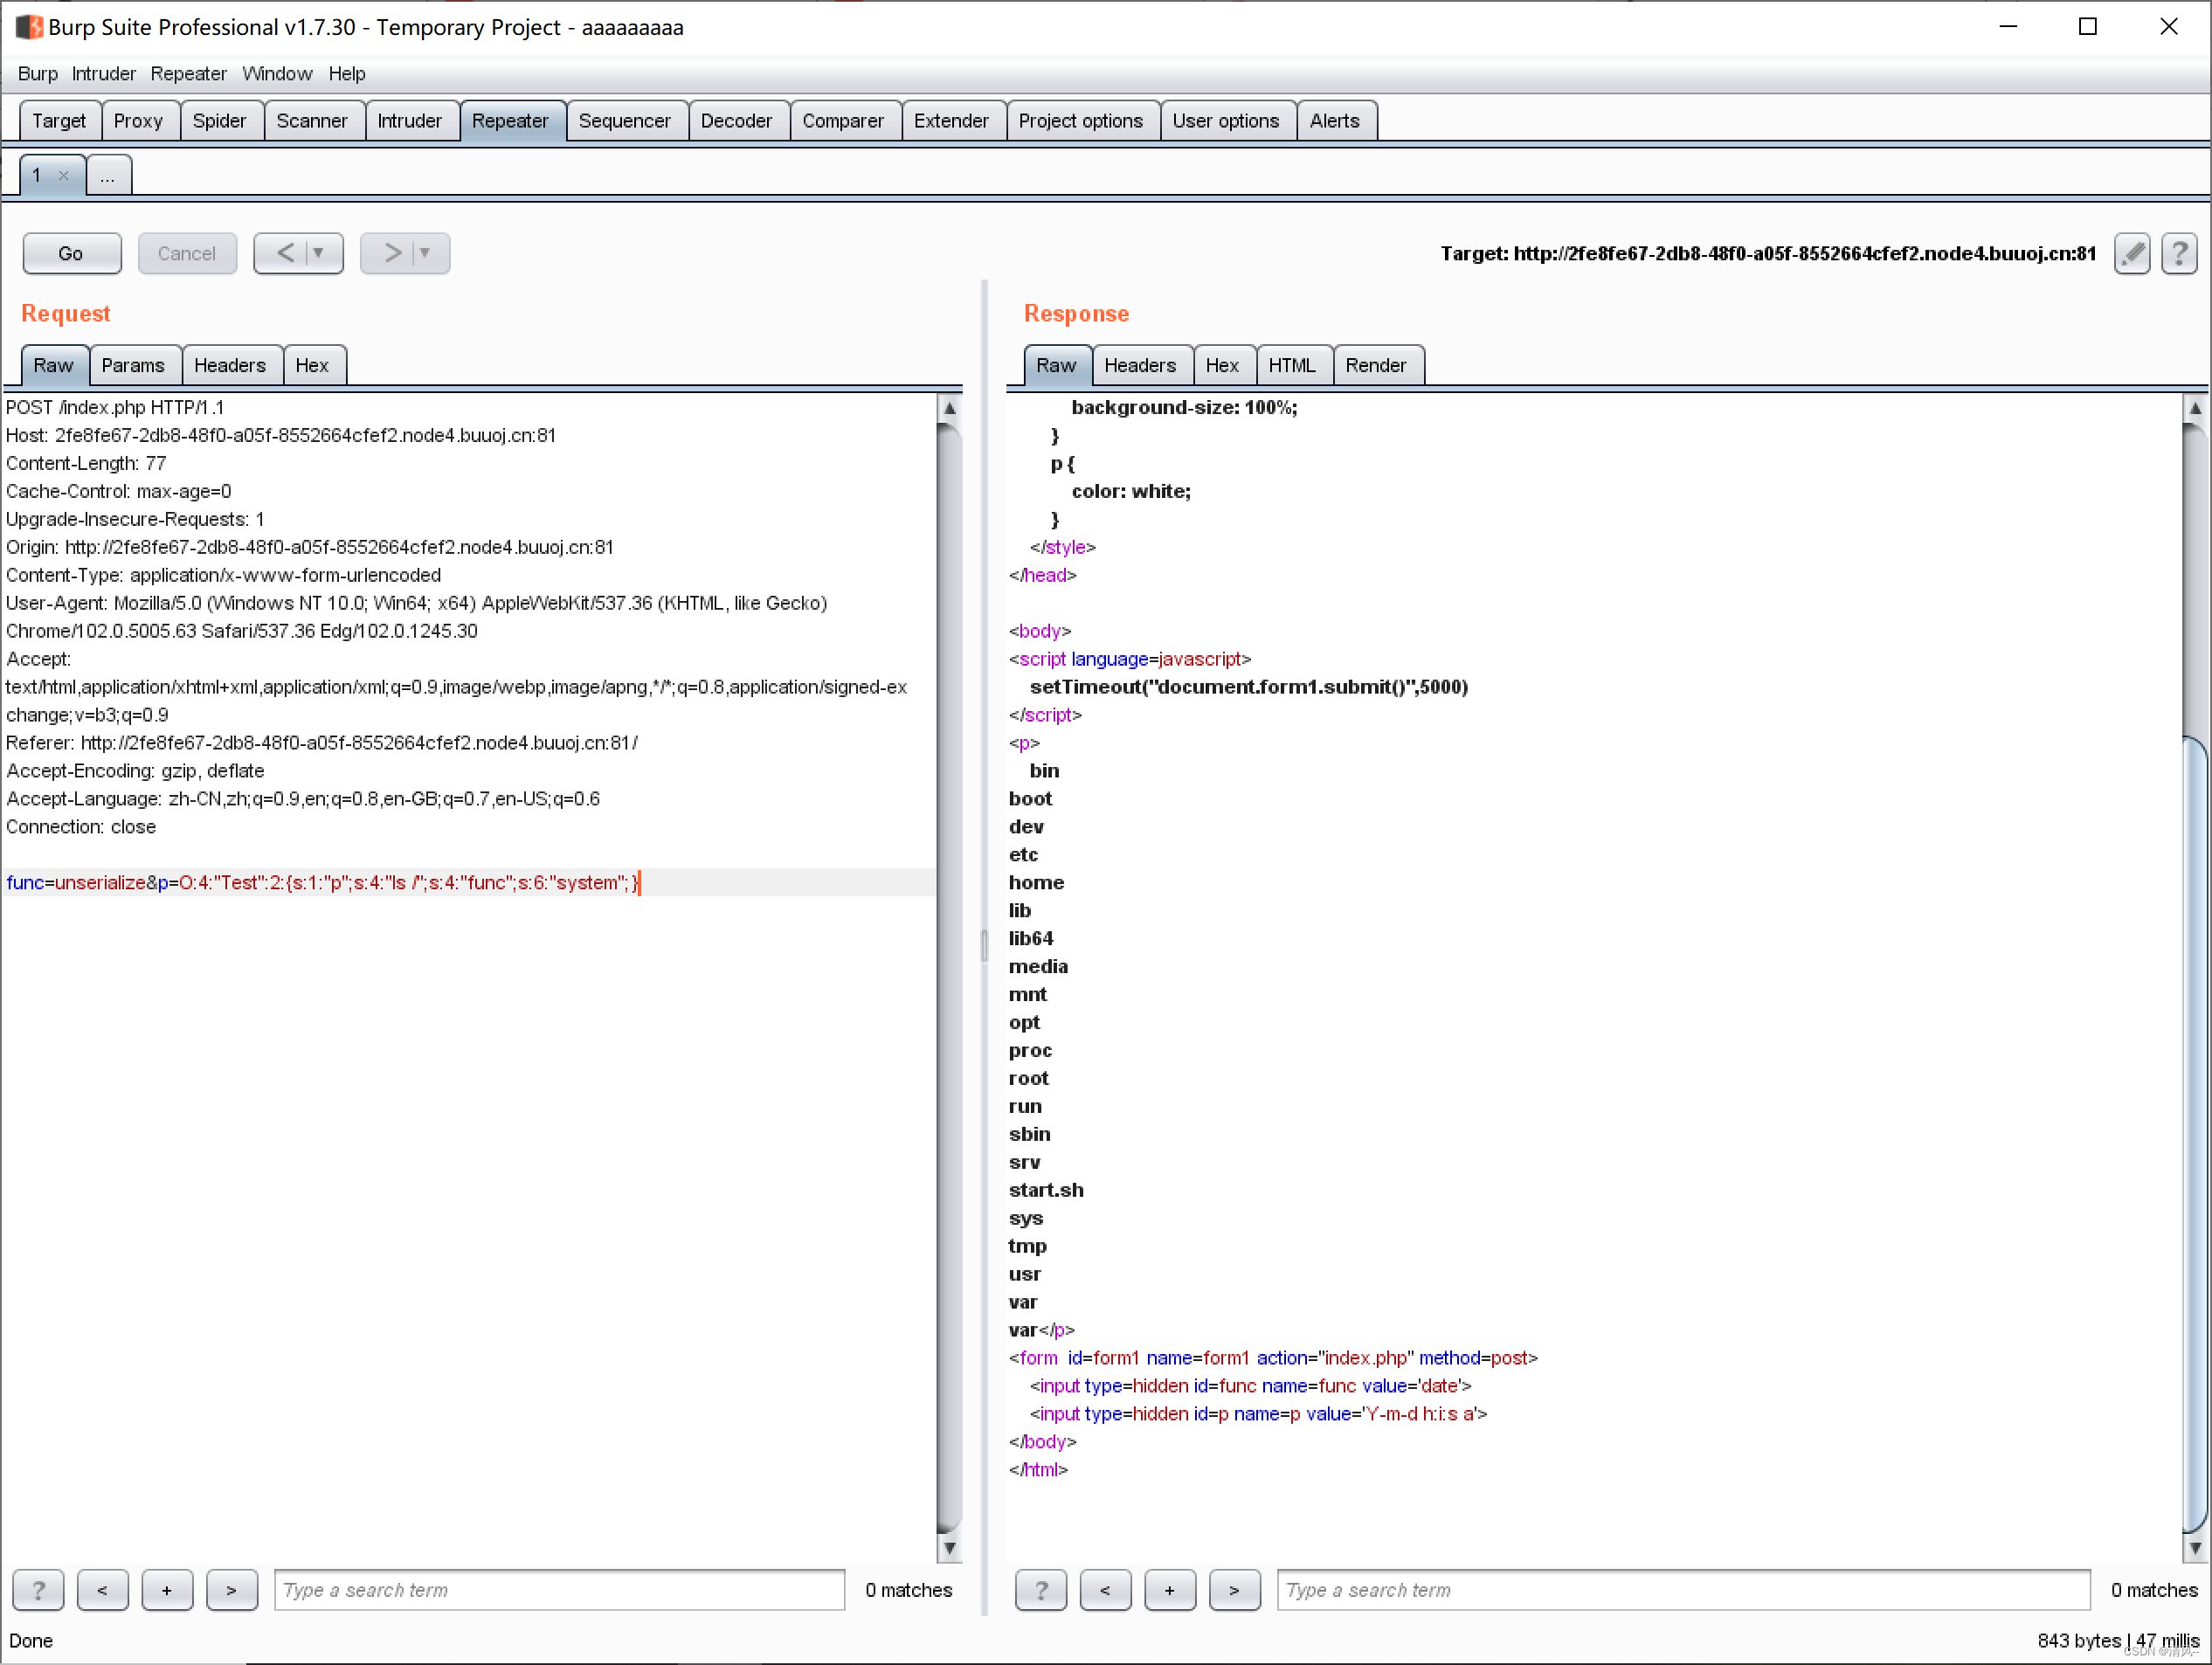Click response search previous match arrow
2212x1665 pixels.
[1104, 1589]
